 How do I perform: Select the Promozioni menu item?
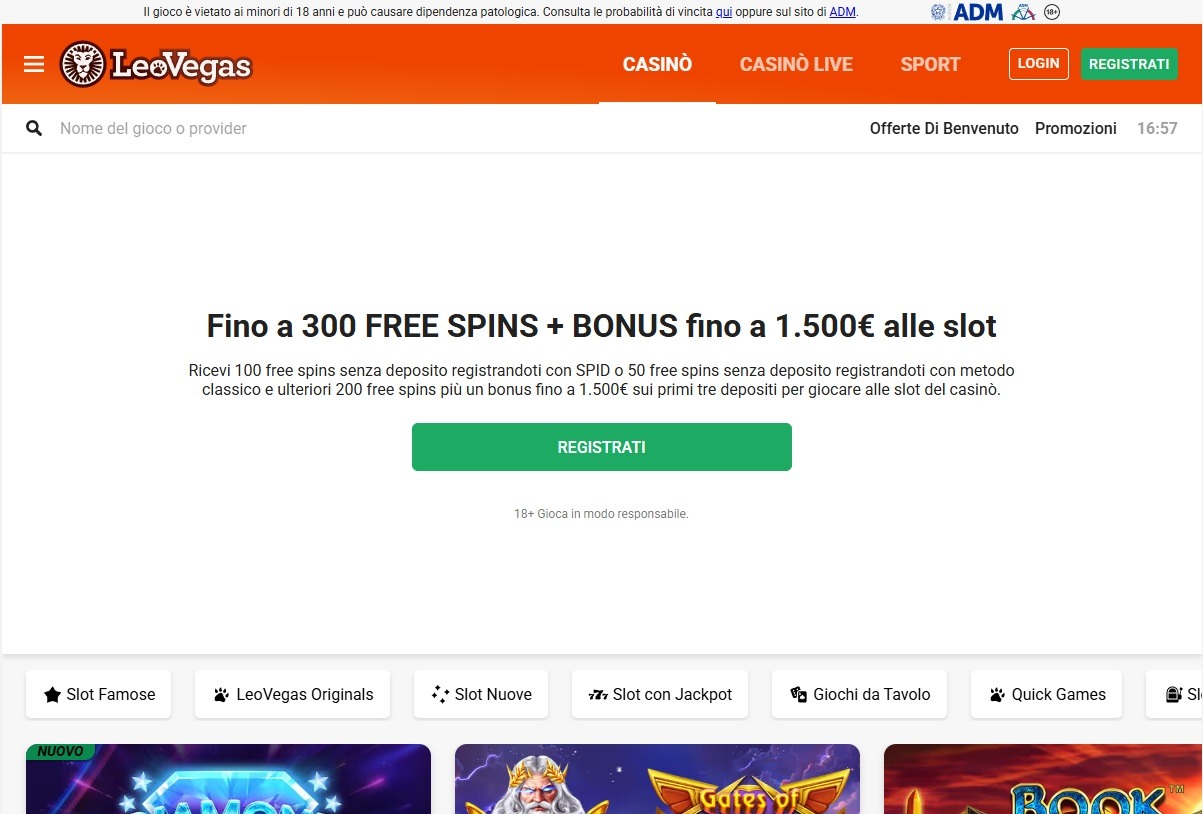(x=1075, y=128)
